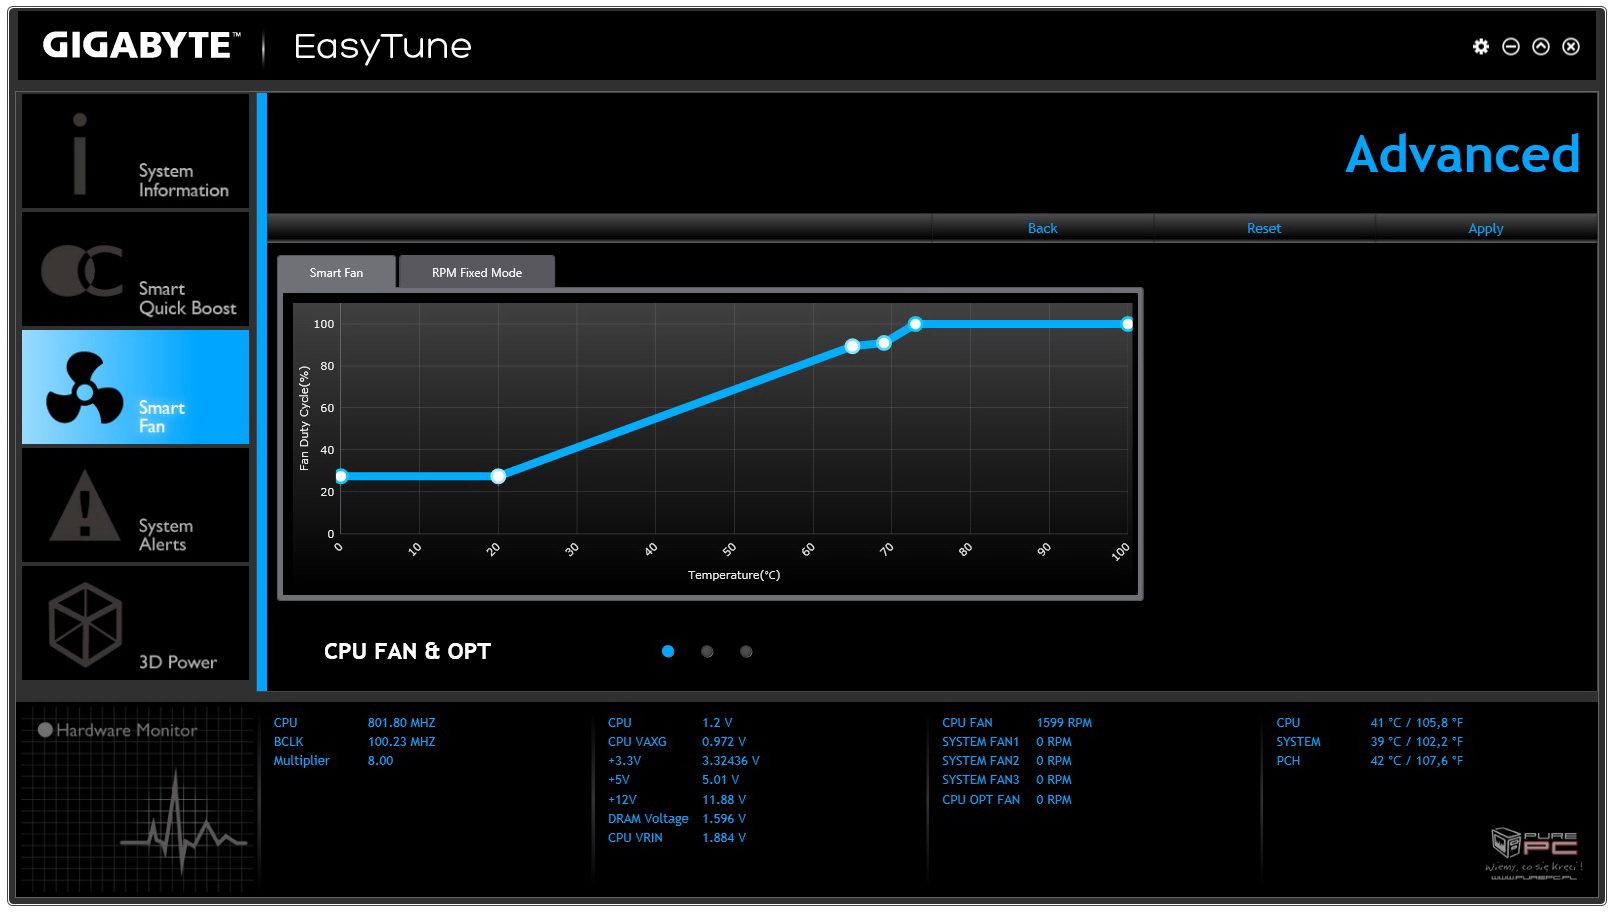Screen dimensions: 1613x914
Task: Click the CPU VAXG value 0.972 V
Action: pos(724,741)
